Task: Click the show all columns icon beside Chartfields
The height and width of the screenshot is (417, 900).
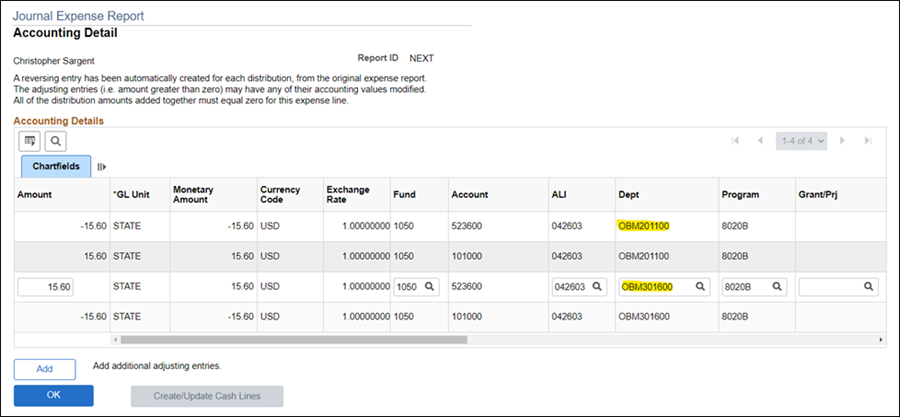Action: (x=102, y=167)
